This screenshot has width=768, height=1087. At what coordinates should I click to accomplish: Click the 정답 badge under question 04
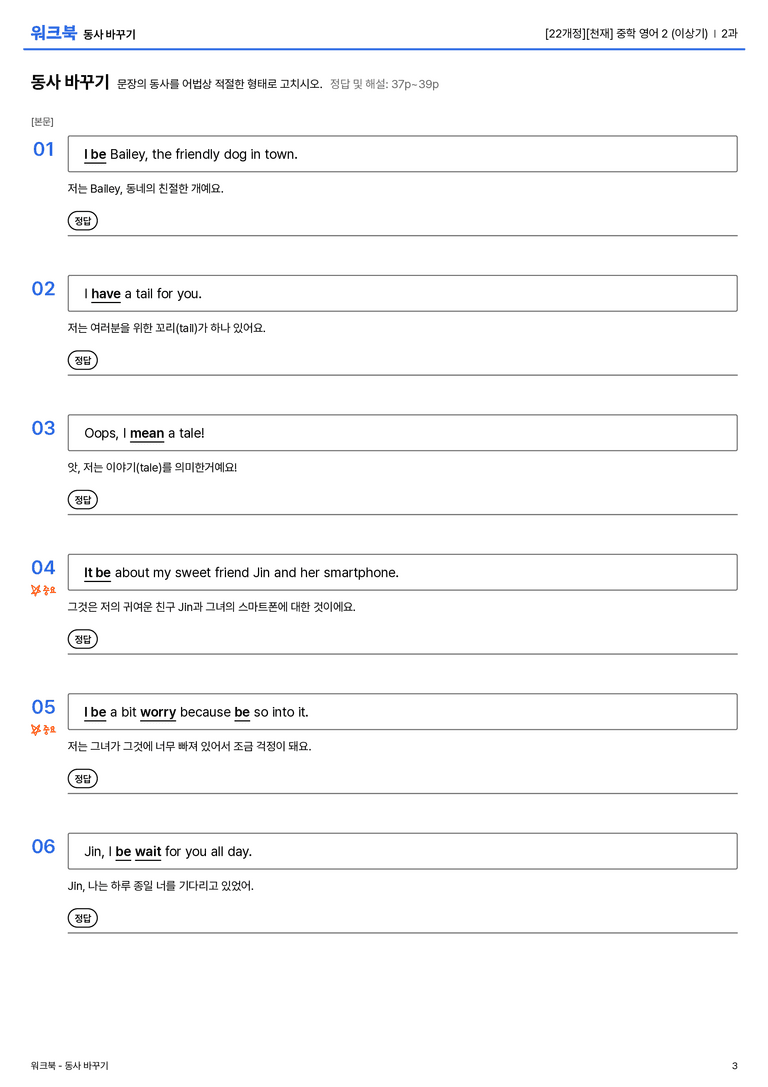click(x=82, y=638)
